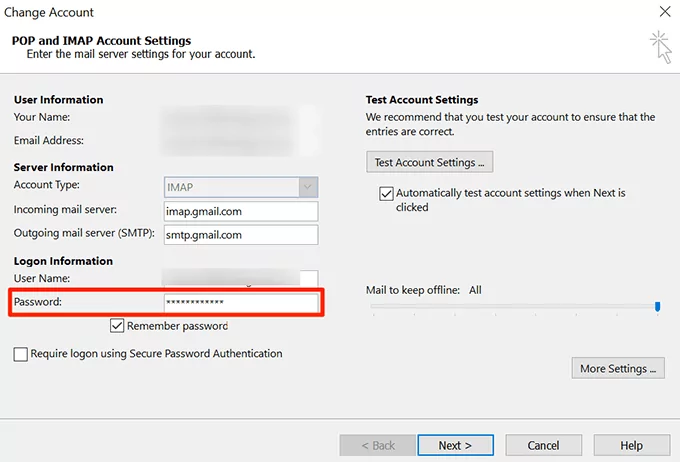680x462 pixels.
Task: Click into the User Name field
Action: (x=241, y=278)
